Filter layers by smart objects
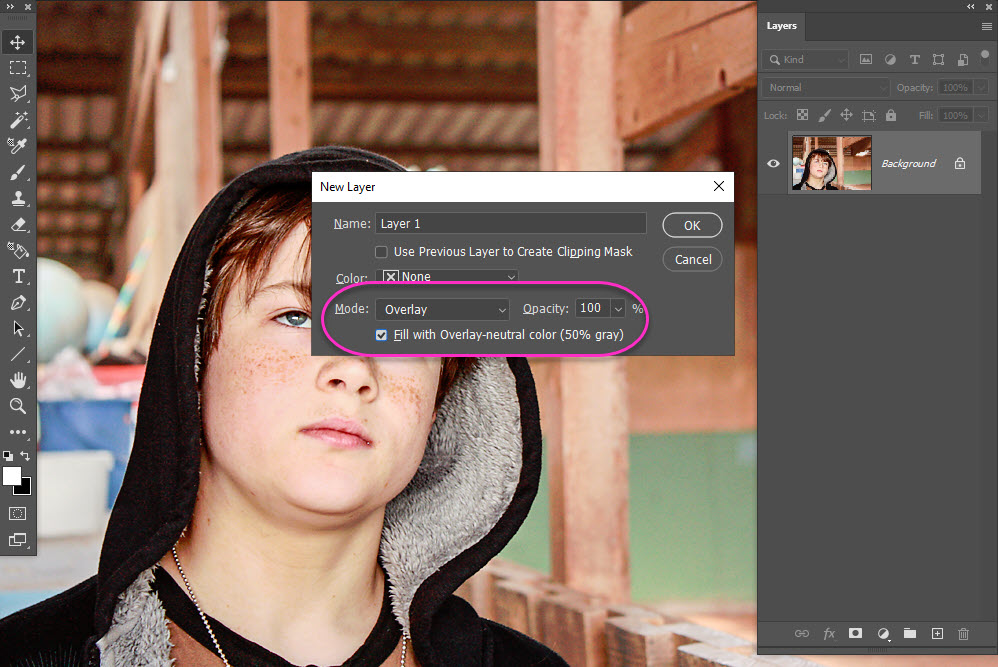Image resolution: width=998 pixels, height=667 pixels. coord(963,59)
